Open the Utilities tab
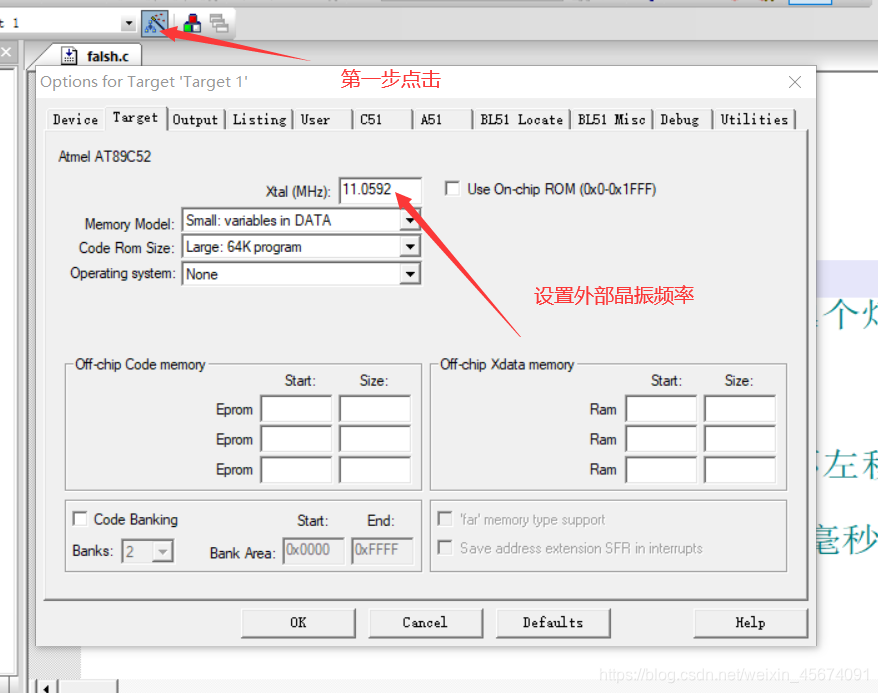 (754, 119)
